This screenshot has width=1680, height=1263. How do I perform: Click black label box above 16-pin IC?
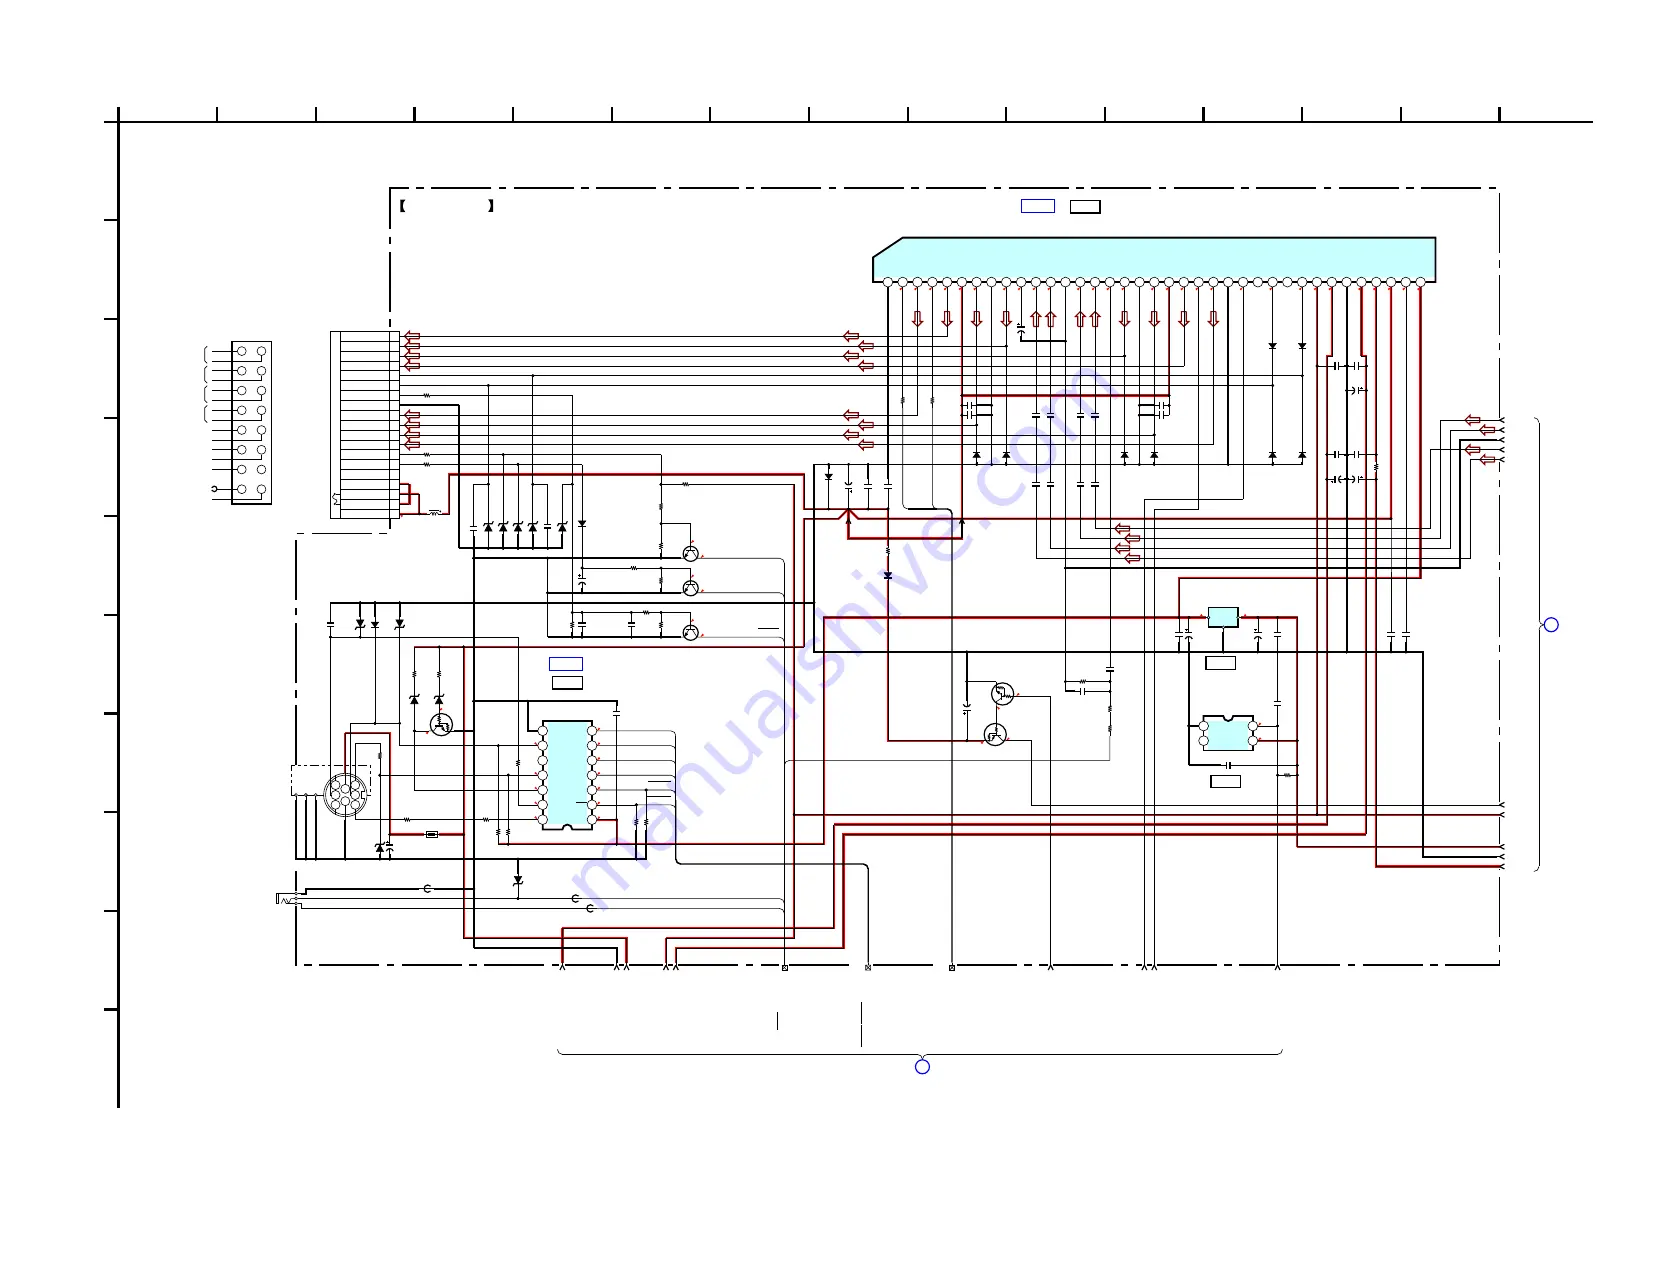point(567,683)
